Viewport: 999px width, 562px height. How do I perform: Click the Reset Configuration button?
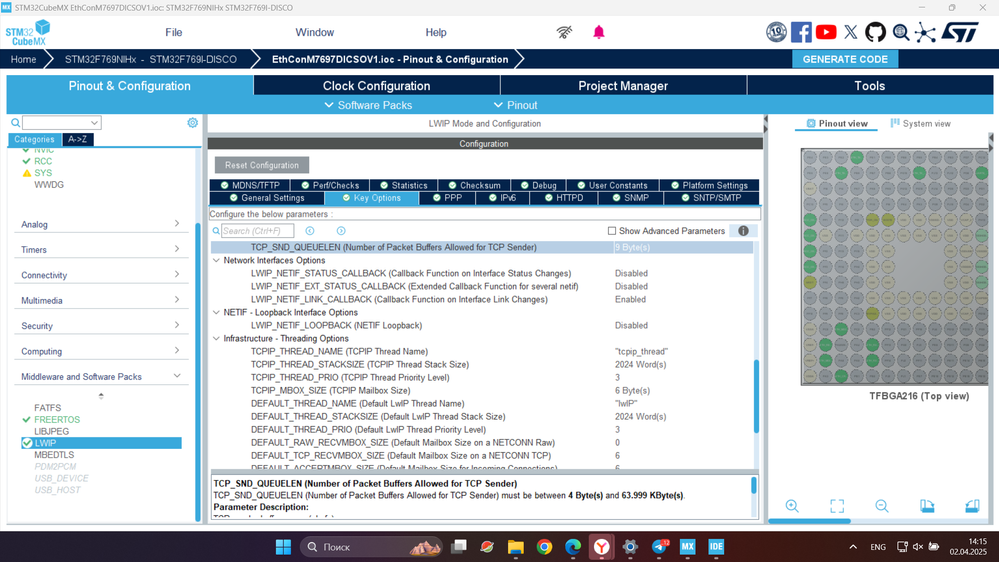coord(262,165)
